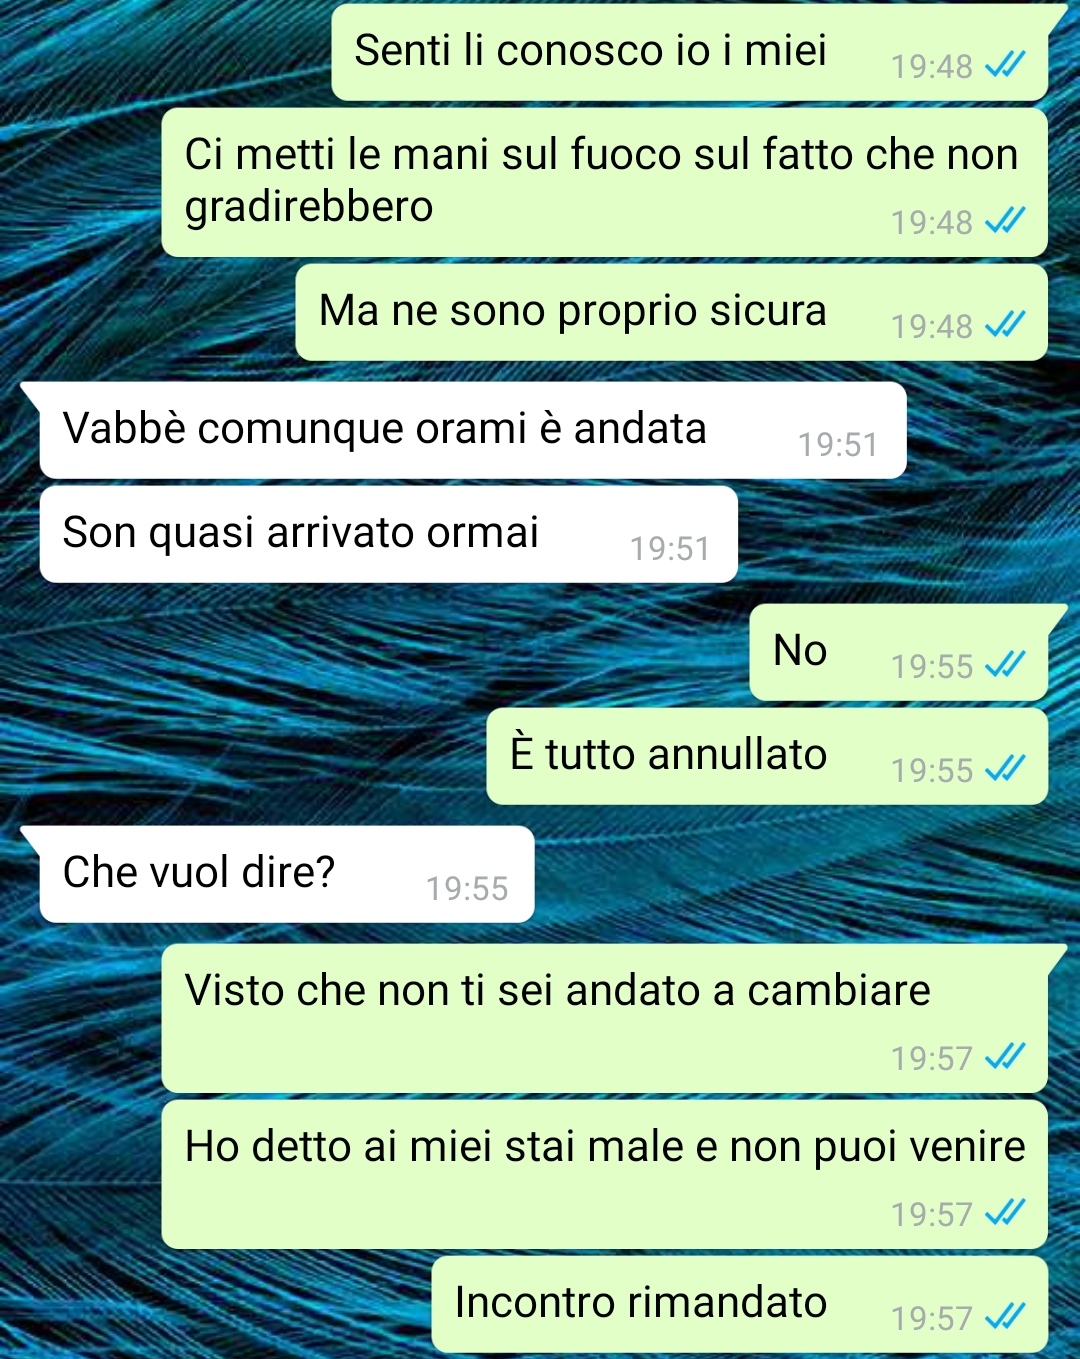Tap the ticks on 'Ho detto ai miei stai male'
The width and height of the screenshot is (1080, 1359).
pos(1005,1214)
